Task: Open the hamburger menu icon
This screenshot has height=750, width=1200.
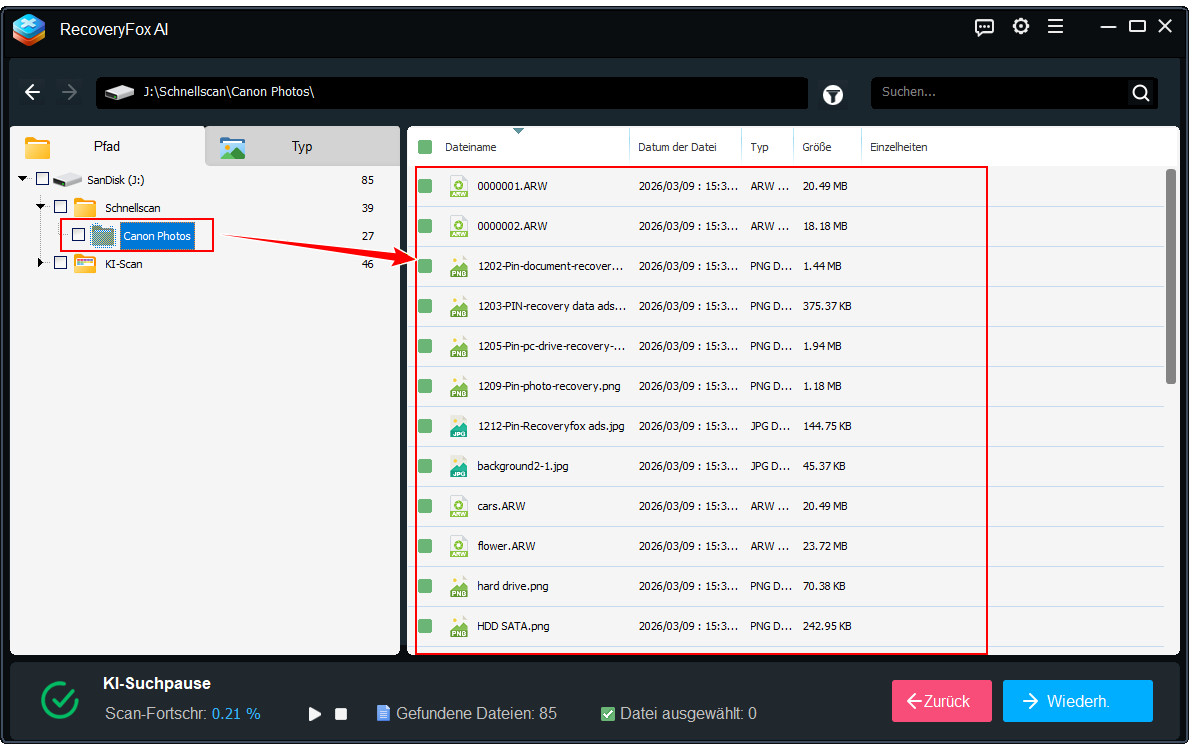Action: [1055, 27]
